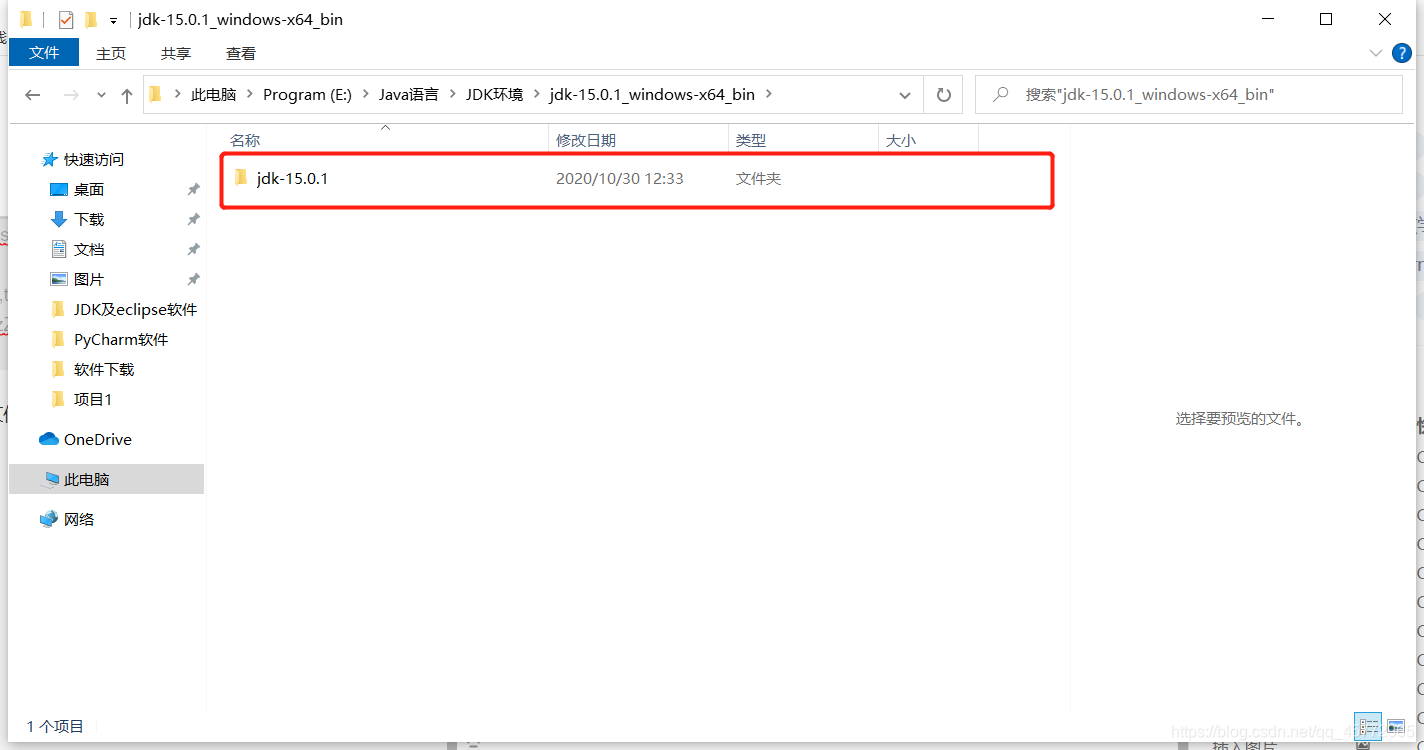Open the quick access toolbar customize dropdown
This screenshot has height=750, width=1424.
(114, 20)
